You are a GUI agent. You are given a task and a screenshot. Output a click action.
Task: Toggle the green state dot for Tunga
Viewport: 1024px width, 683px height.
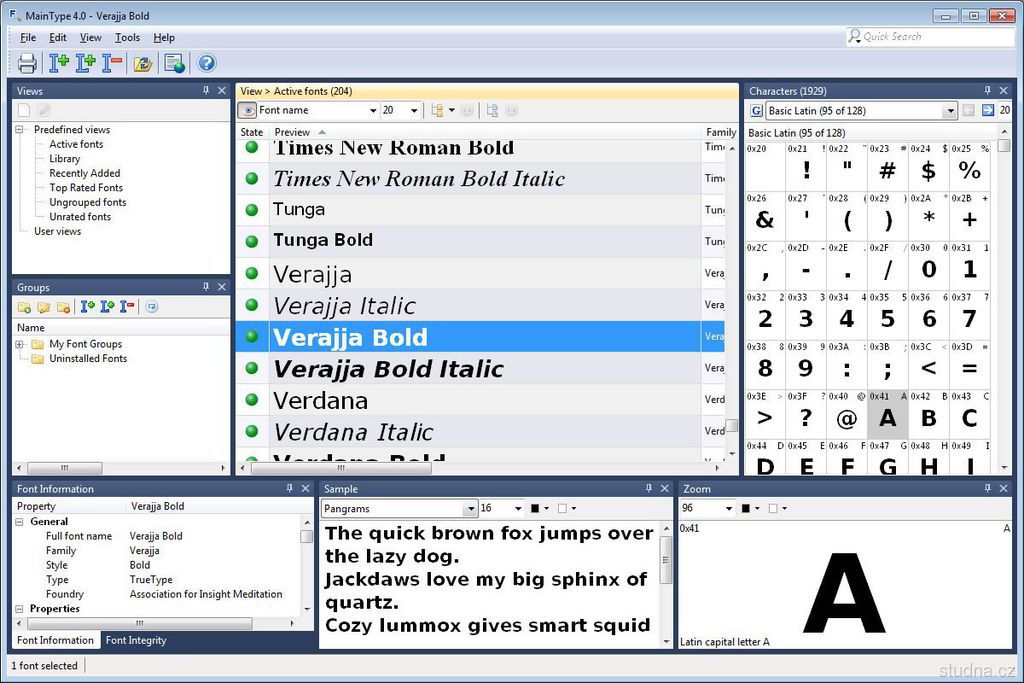pos(252,210)
